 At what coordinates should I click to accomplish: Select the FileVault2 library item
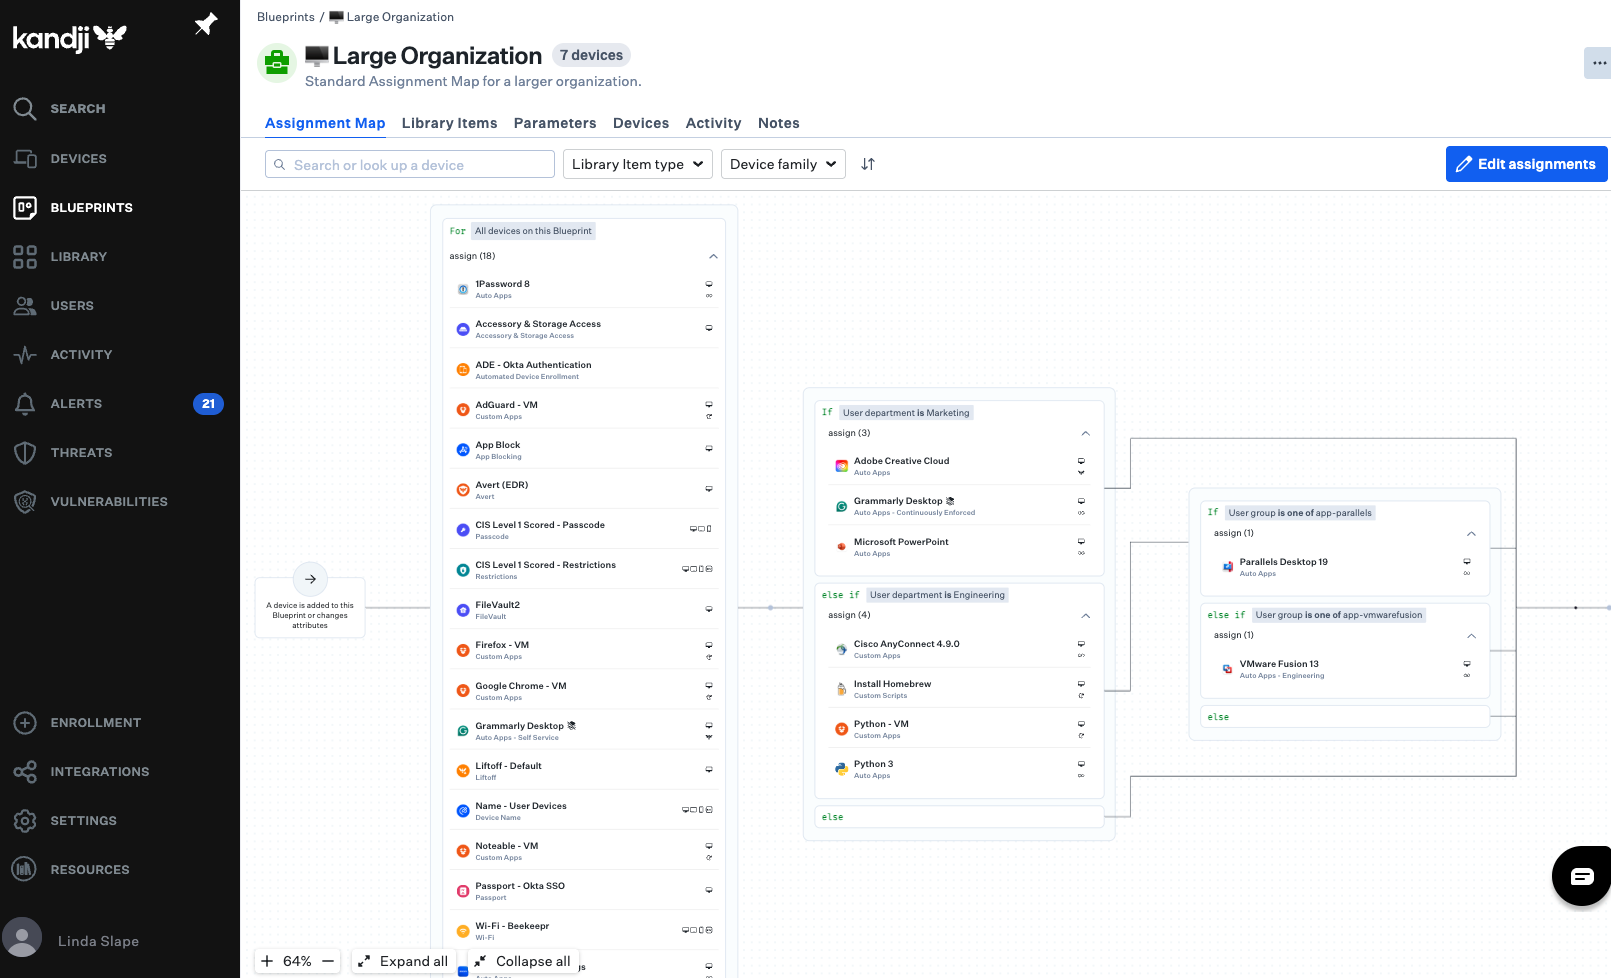(x=585, y=609)
